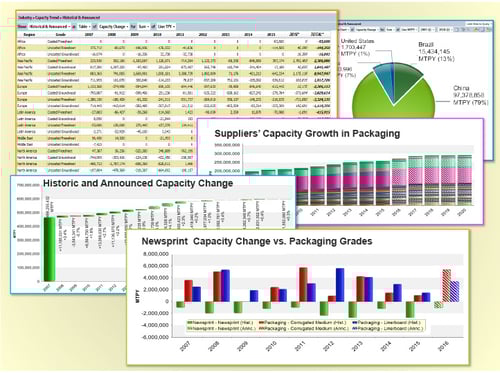Click the hatched red 2016 Corrugated Medium bar
Image resolution: width=500 pixels, height=373 pixels.
[447, 286]
